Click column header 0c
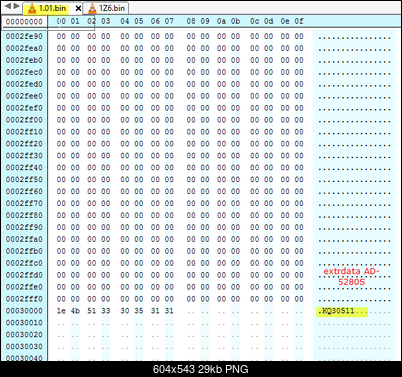402x377 pixels. pyautogui.click(x=254, y=21)
